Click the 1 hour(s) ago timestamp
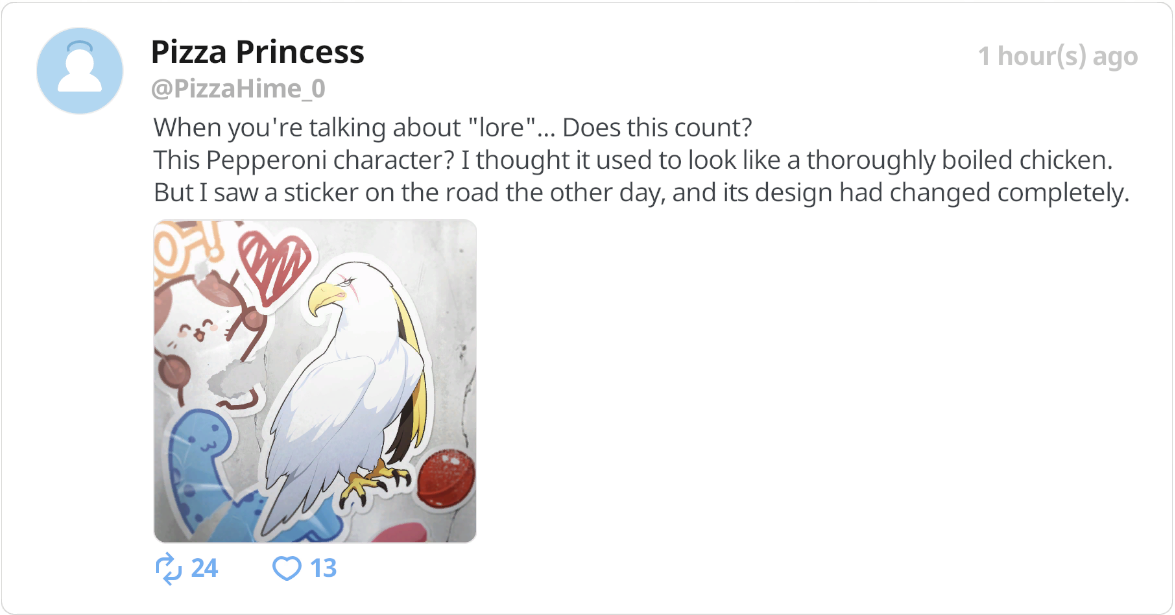 click(x=1057, y=56)
